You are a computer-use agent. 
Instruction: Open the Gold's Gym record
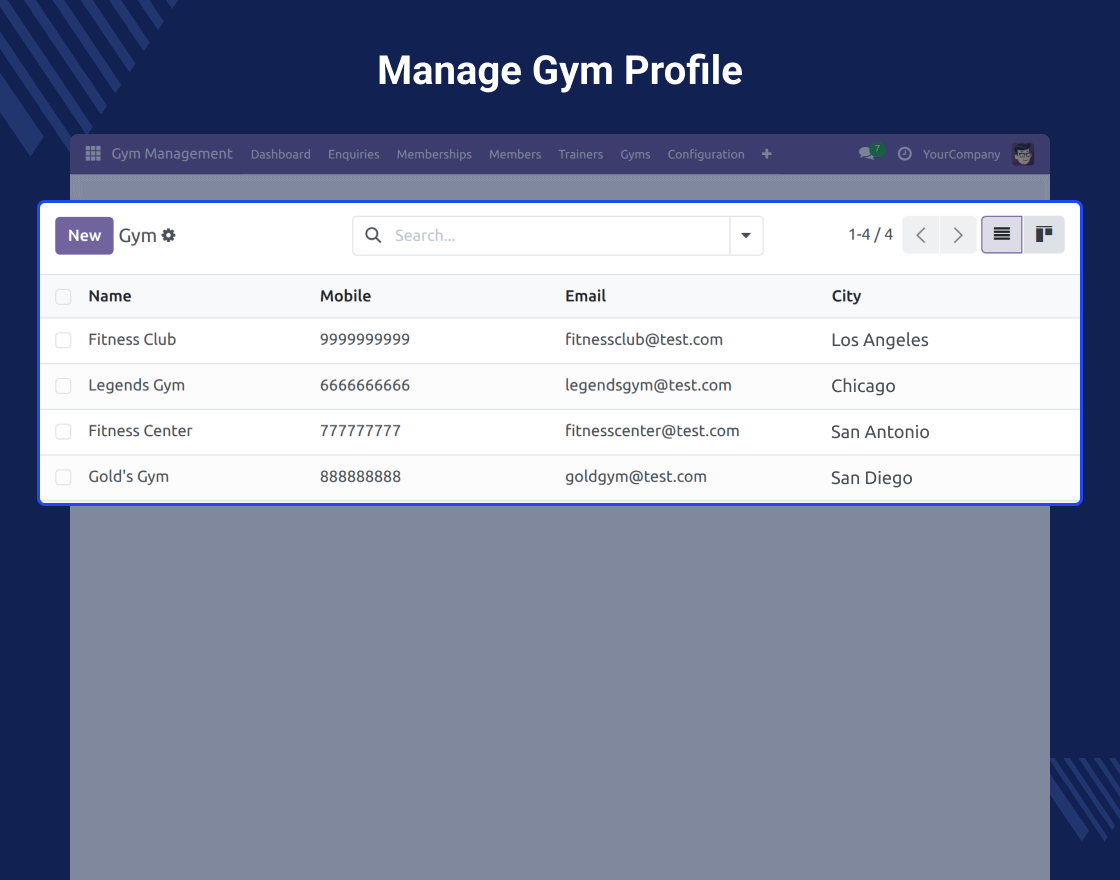[129, 477]
